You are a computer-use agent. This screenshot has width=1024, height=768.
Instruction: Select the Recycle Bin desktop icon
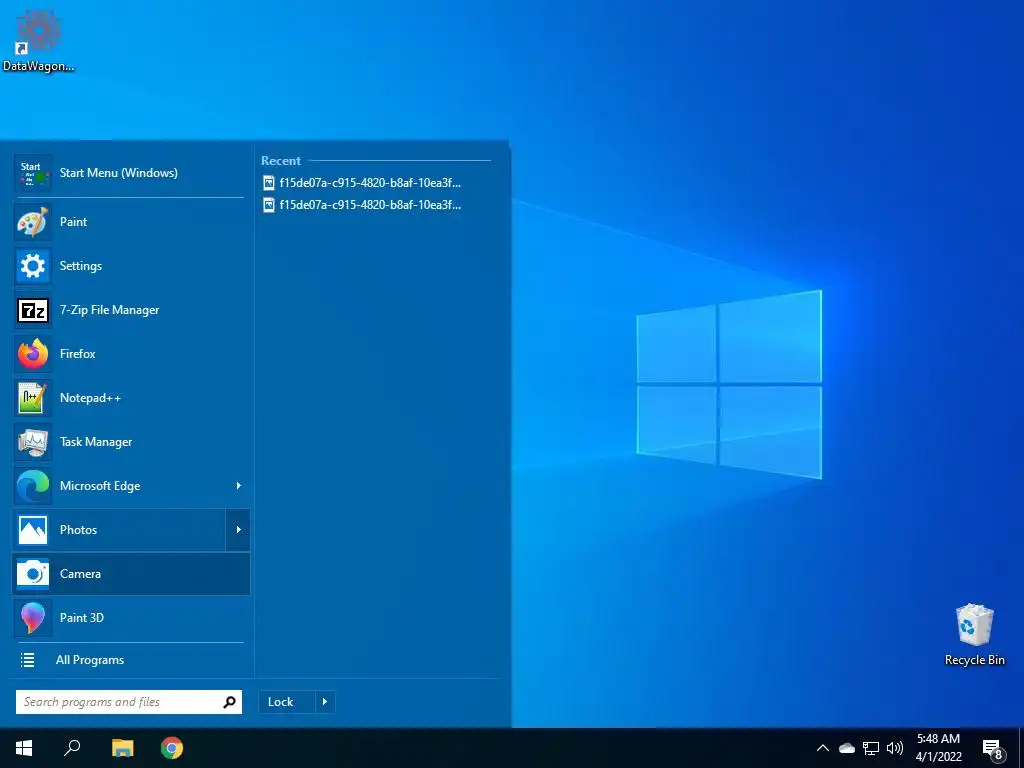974,635
